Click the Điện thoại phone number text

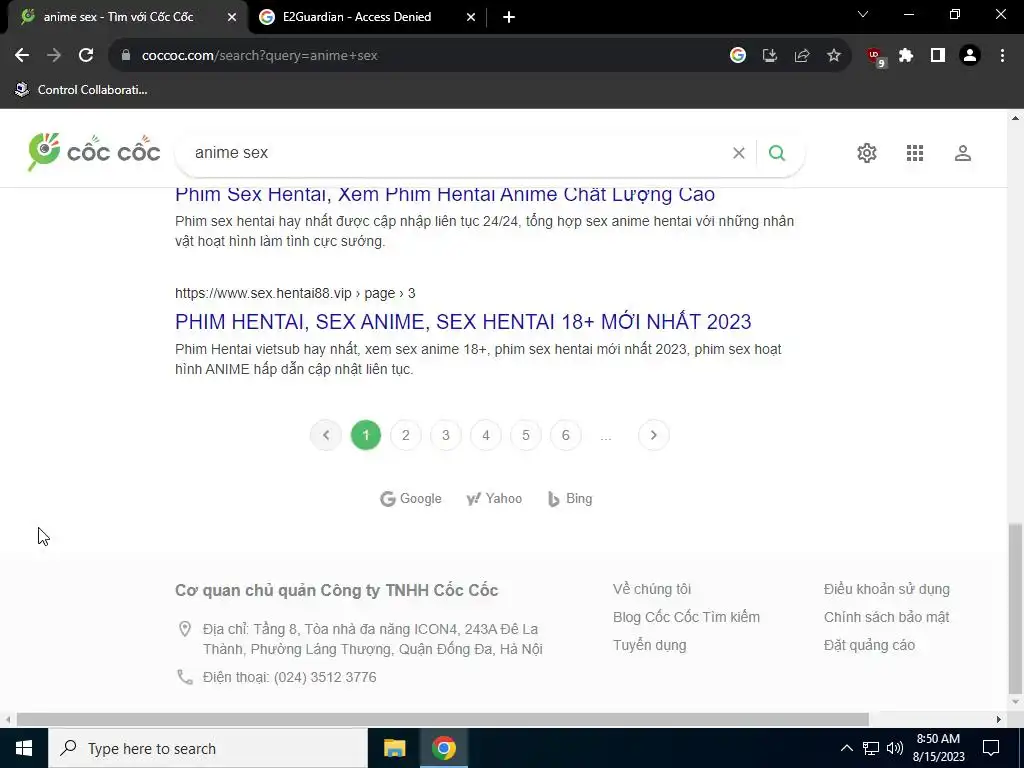tap(289, 677)
